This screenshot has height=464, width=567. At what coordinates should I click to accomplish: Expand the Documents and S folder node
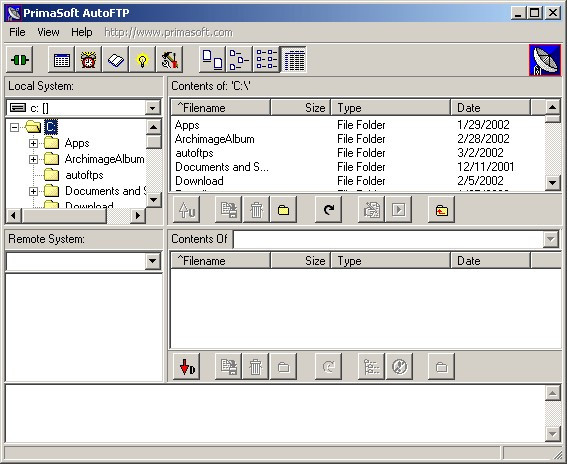click(x=33, y=191)
